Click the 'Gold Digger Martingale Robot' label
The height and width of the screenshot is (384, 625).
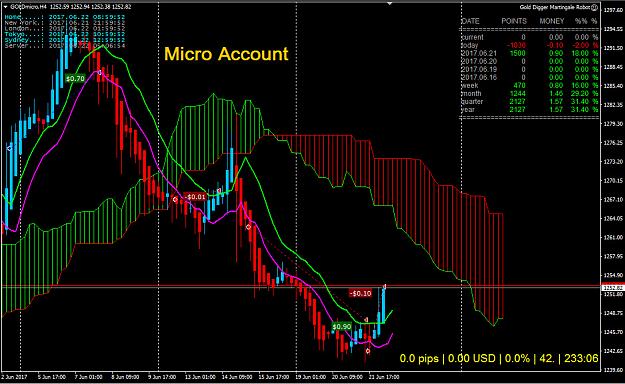554,7
